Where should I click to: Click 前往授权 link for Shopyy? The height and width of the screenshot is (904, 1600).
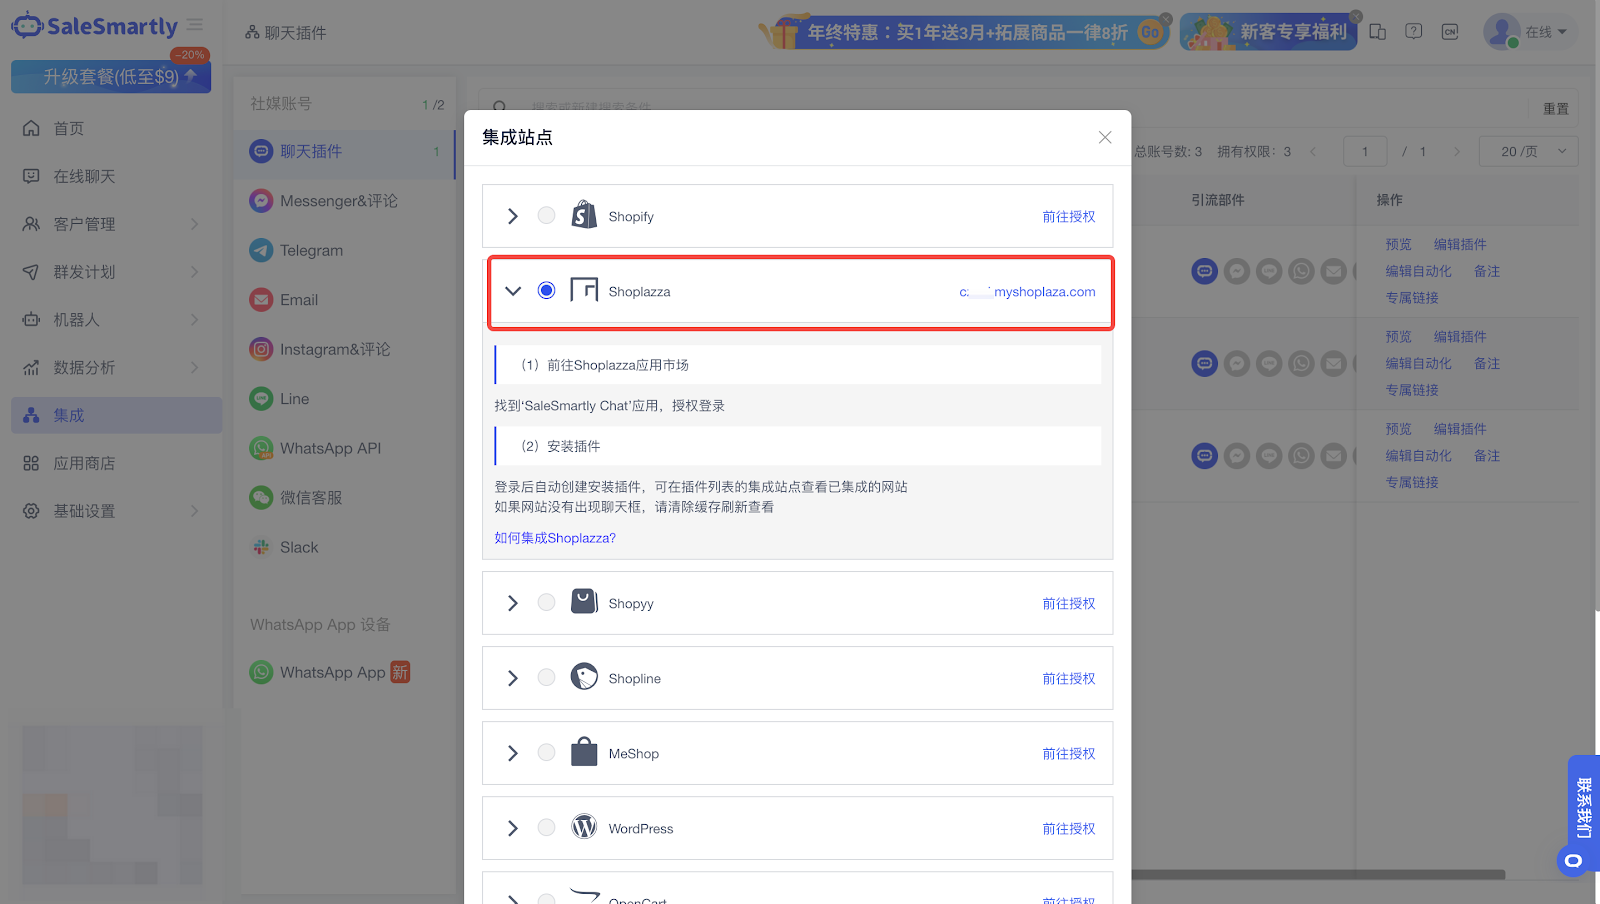[x=1068, y=603]
